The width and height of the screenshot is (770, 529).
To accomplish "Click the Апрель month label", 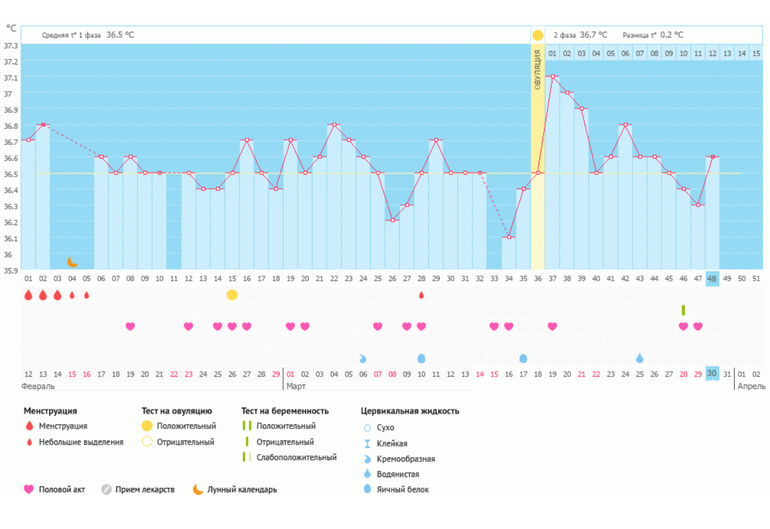I will (x=751, y=386).
